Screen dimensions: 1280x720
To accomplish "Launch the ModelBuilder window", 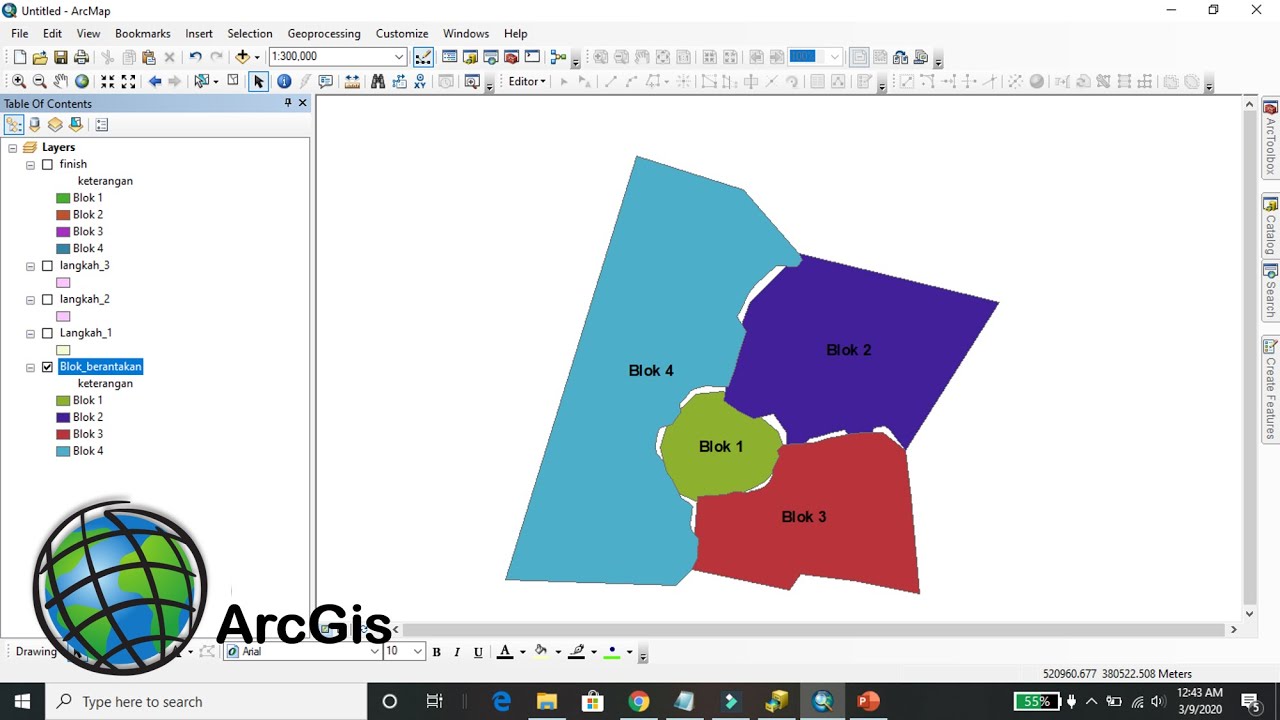I will tap(558, 57).
